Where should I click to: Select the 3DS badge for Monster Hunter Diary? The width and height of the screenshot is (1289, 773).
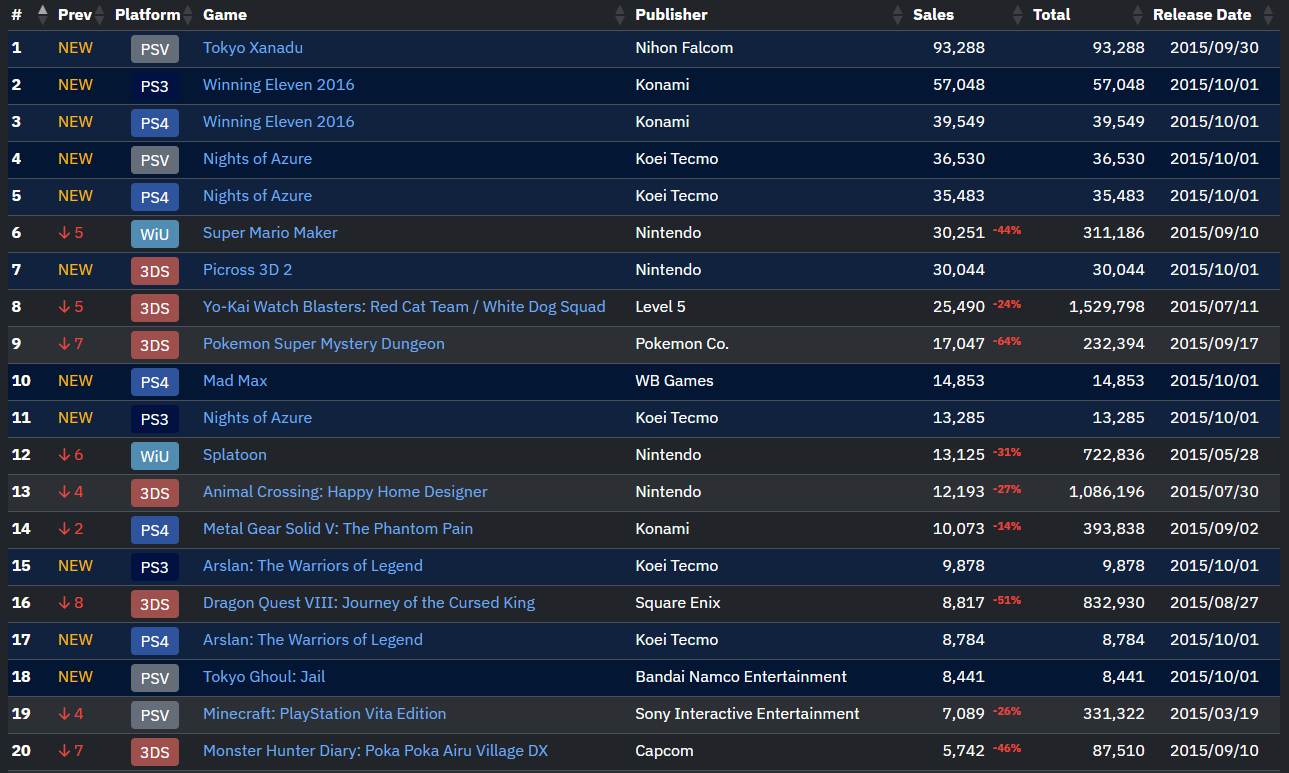(155, 752)
